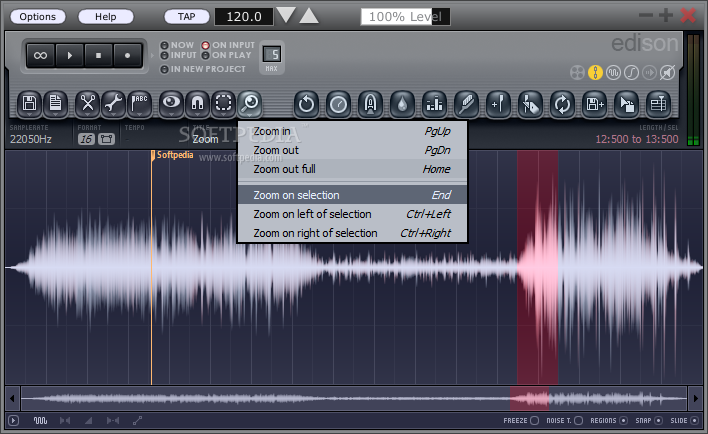Click the scrollbar right arrow
The image size is (708, 434).
click(x=695, y=398)
